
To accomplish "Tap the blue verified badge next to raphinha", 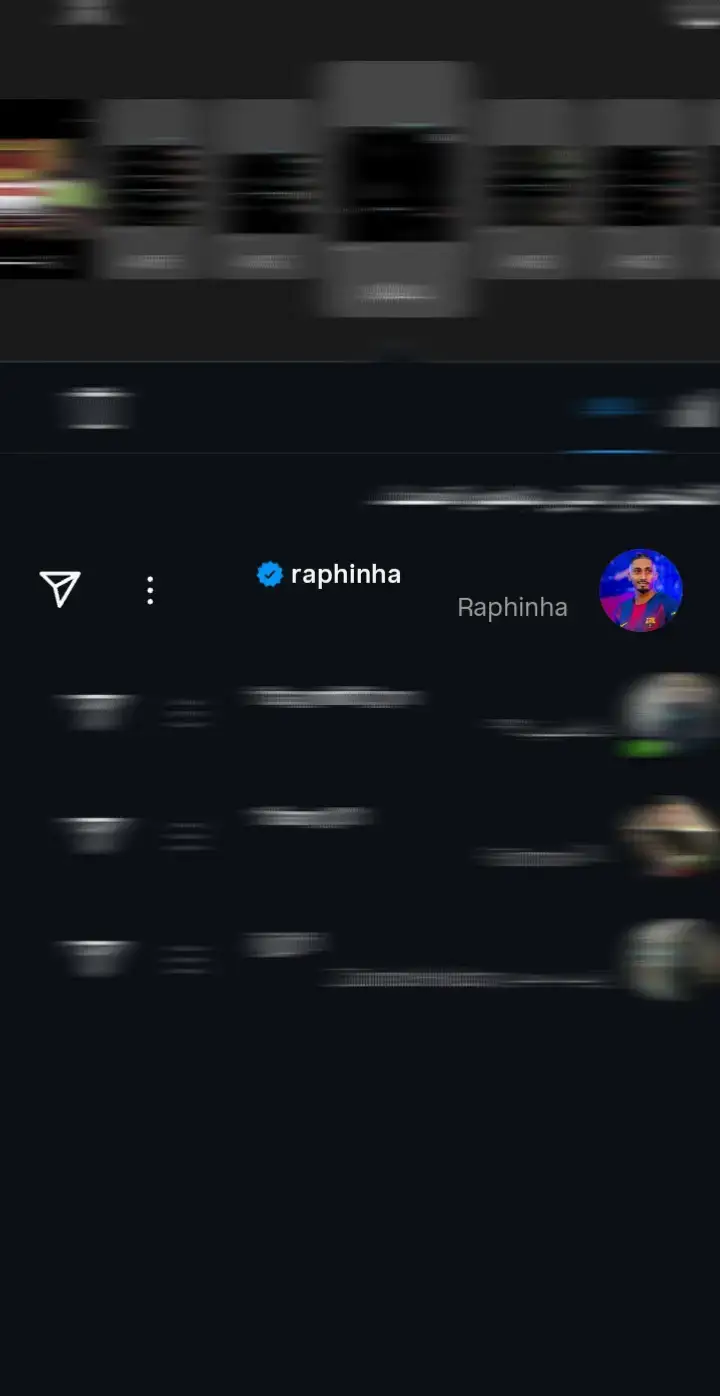I will click(x=269, y=574).
